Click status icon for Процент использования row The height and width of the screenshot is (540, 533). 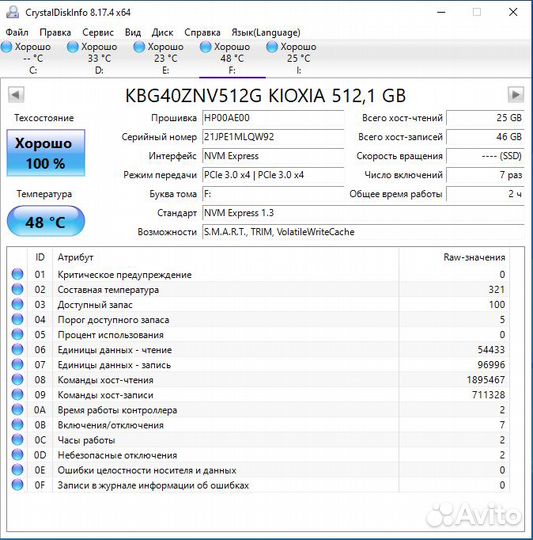(17, 335)
